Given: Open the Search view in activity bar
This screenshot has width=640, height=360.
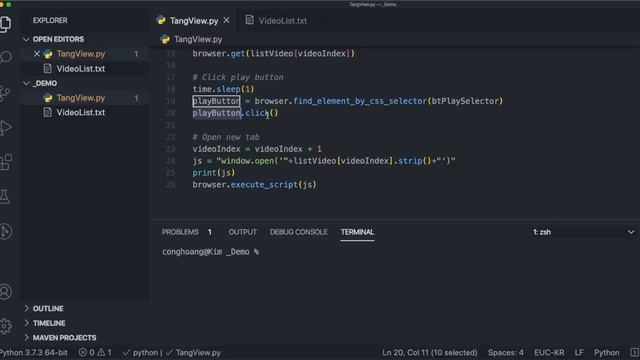Looking at the screenshot, I should click(6, 56).
